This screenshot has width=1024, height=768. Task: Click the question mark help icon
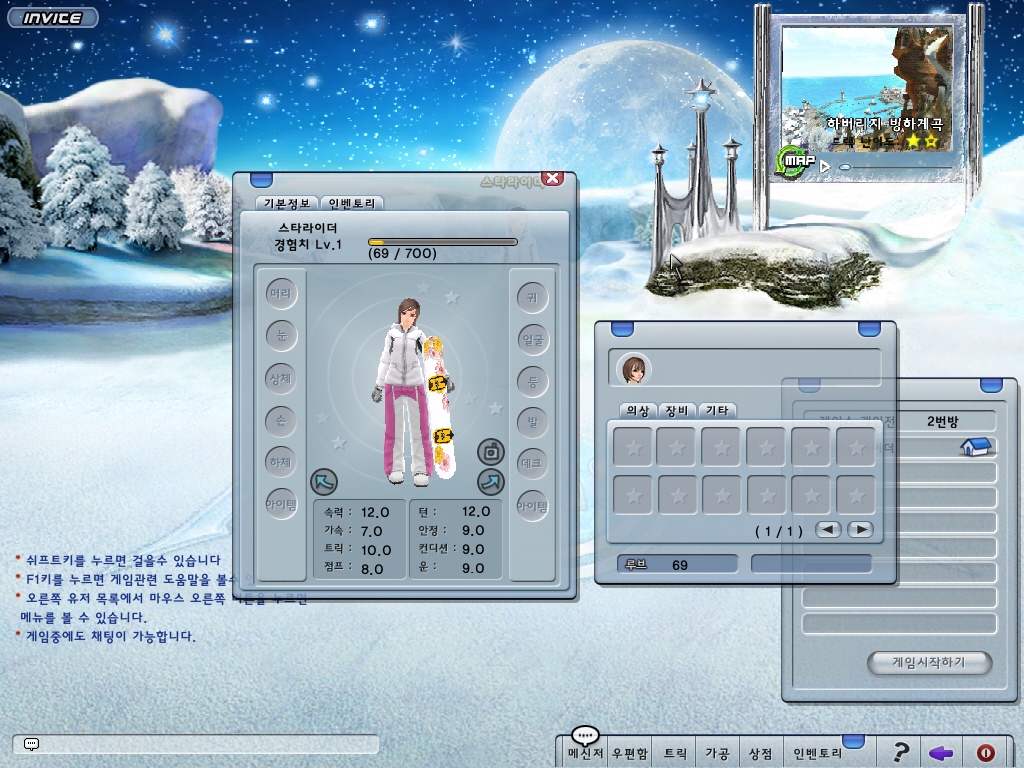(x=901, y=752)
